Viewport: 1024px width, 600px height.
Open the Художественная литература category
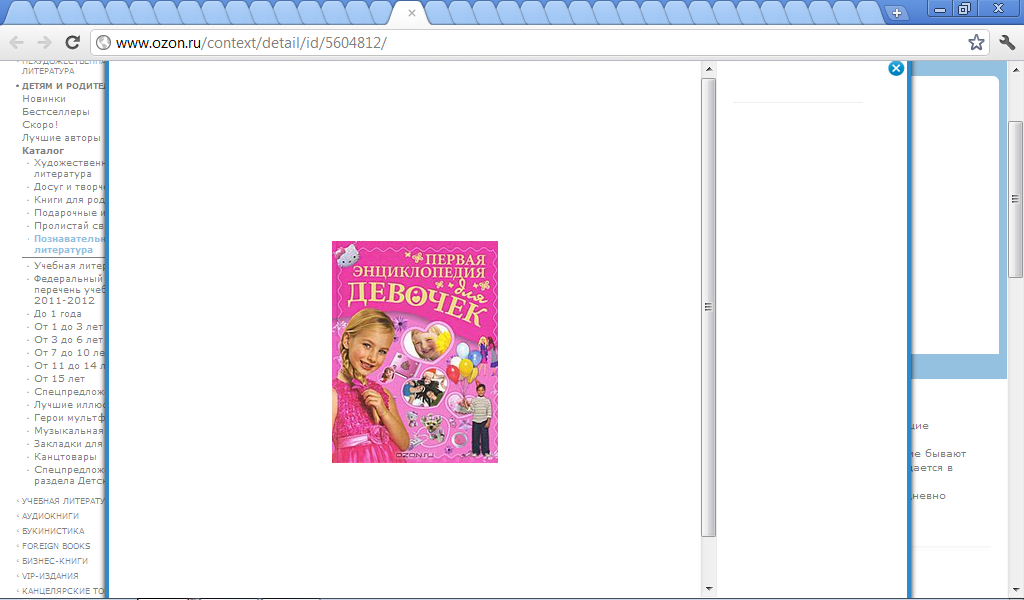click(x=69, y=168)
